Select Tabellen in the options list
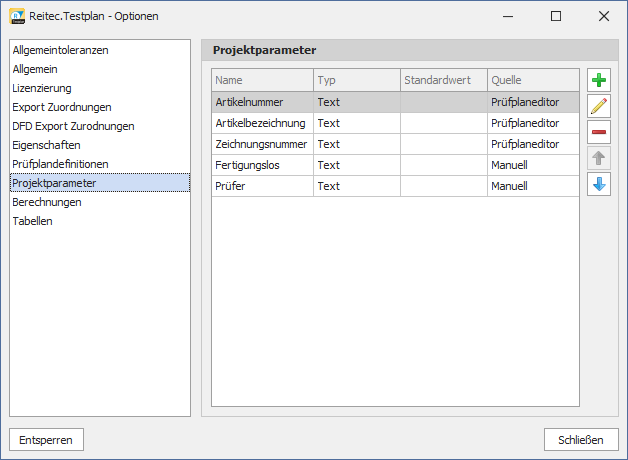628x460 pixels. tap(32, 221)
